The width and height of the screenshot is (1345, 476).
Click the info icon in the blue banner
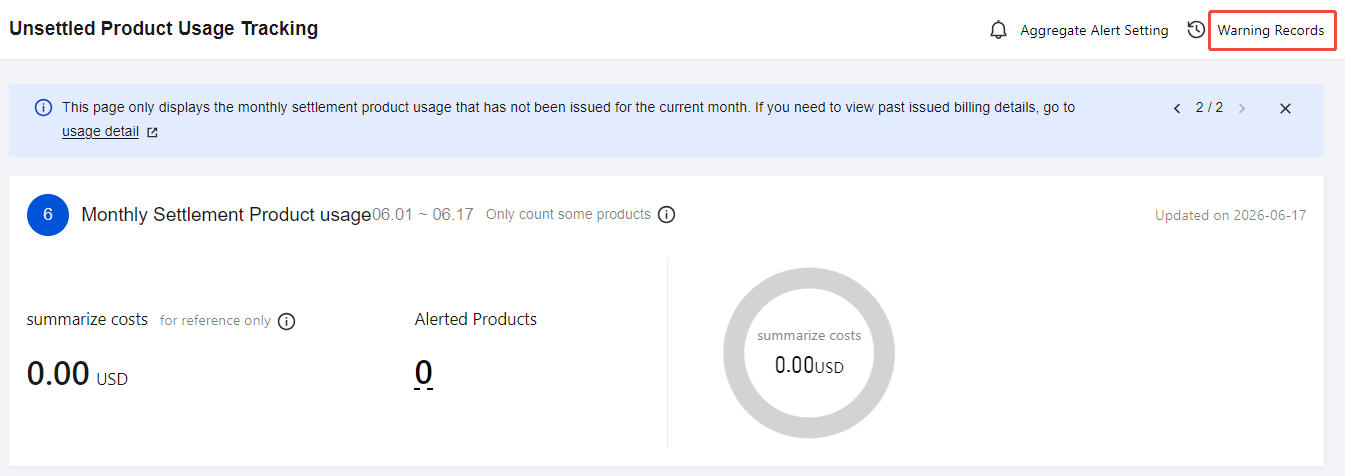44,107
